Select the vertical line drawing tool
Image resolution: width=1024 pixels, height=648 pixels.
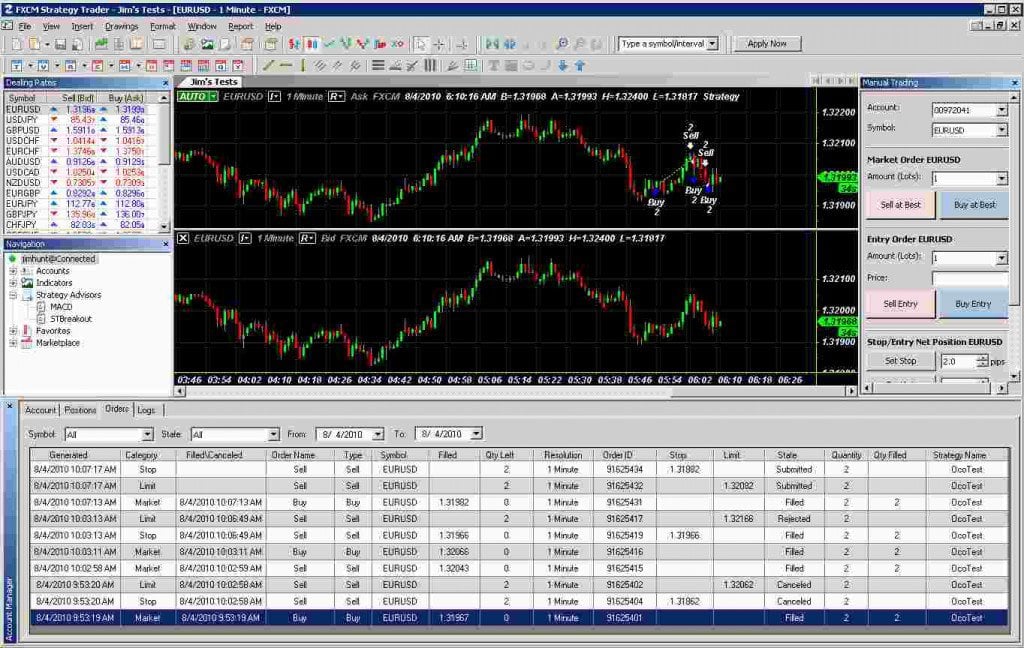point(302,65)
